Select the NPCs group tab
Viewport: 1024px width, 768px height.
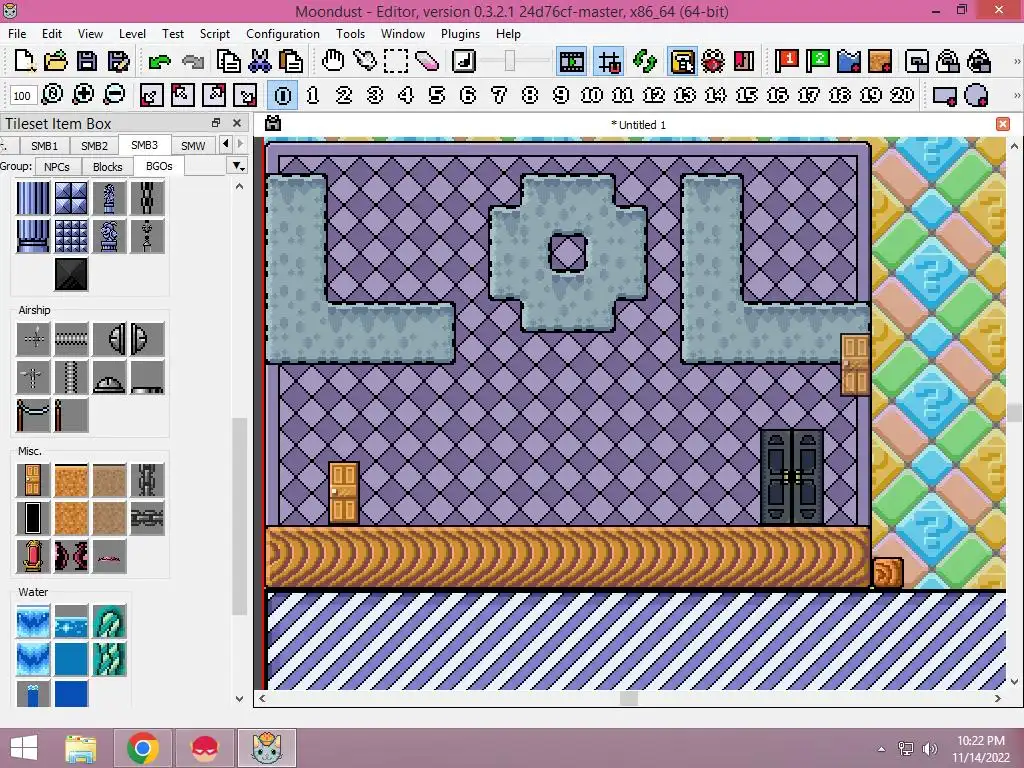(x=57, y=167)
